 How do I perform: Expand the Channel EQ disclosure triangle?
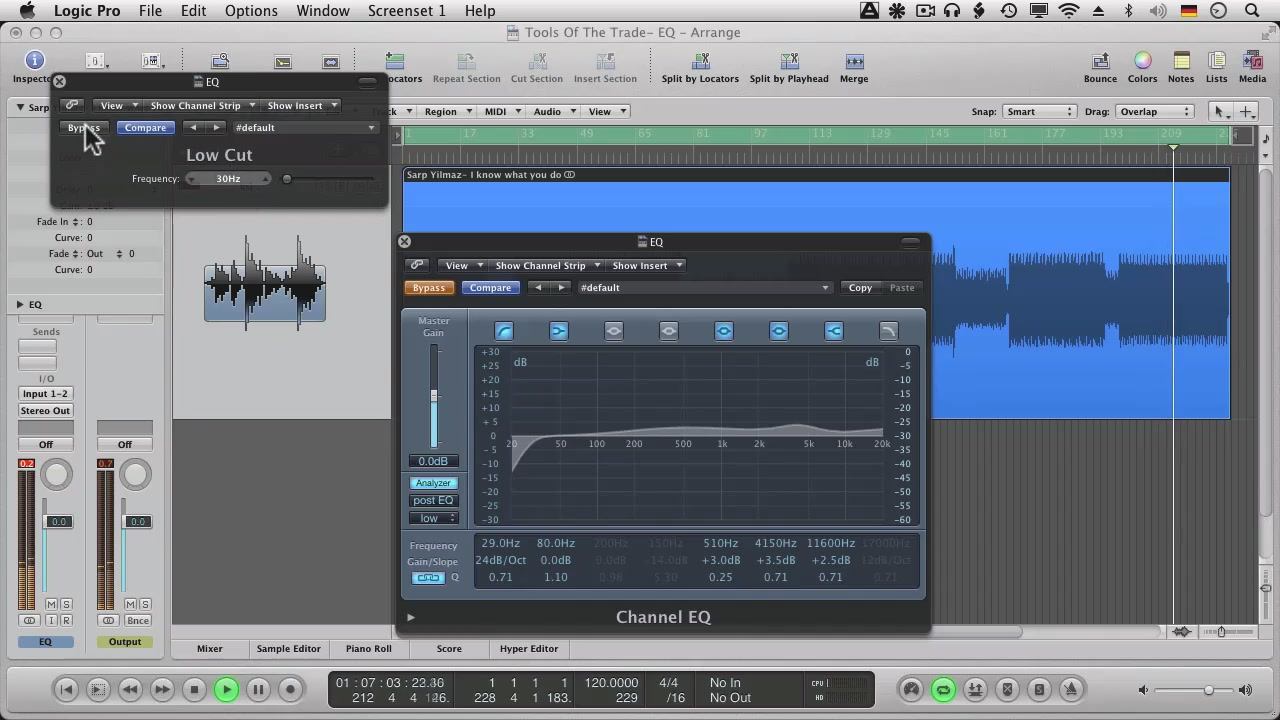pos(411,617)
